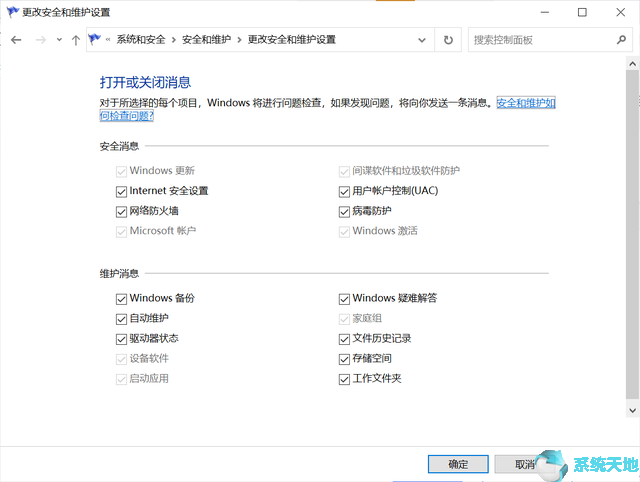The image size is (640, 482).
Task: Expand the double chevron before 系统和安全
Action: 108,40
